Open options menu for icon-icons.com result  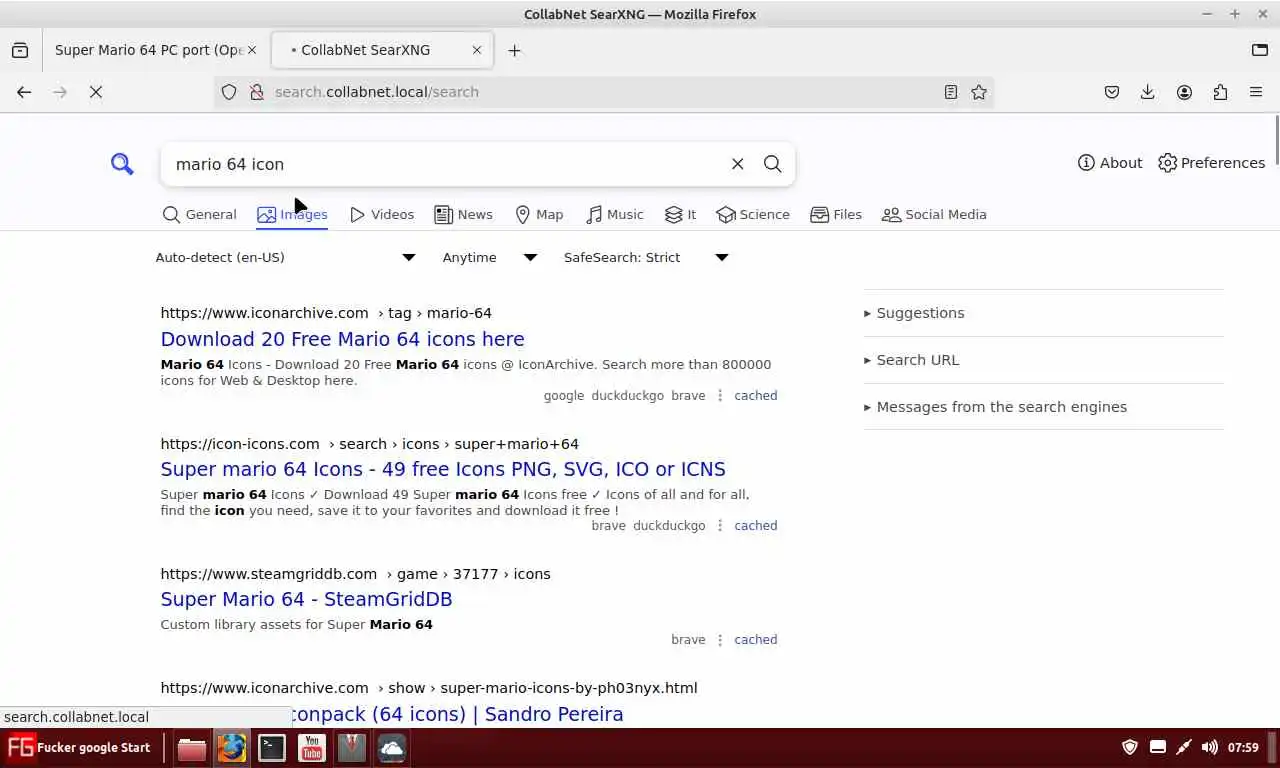coord(720,525)
